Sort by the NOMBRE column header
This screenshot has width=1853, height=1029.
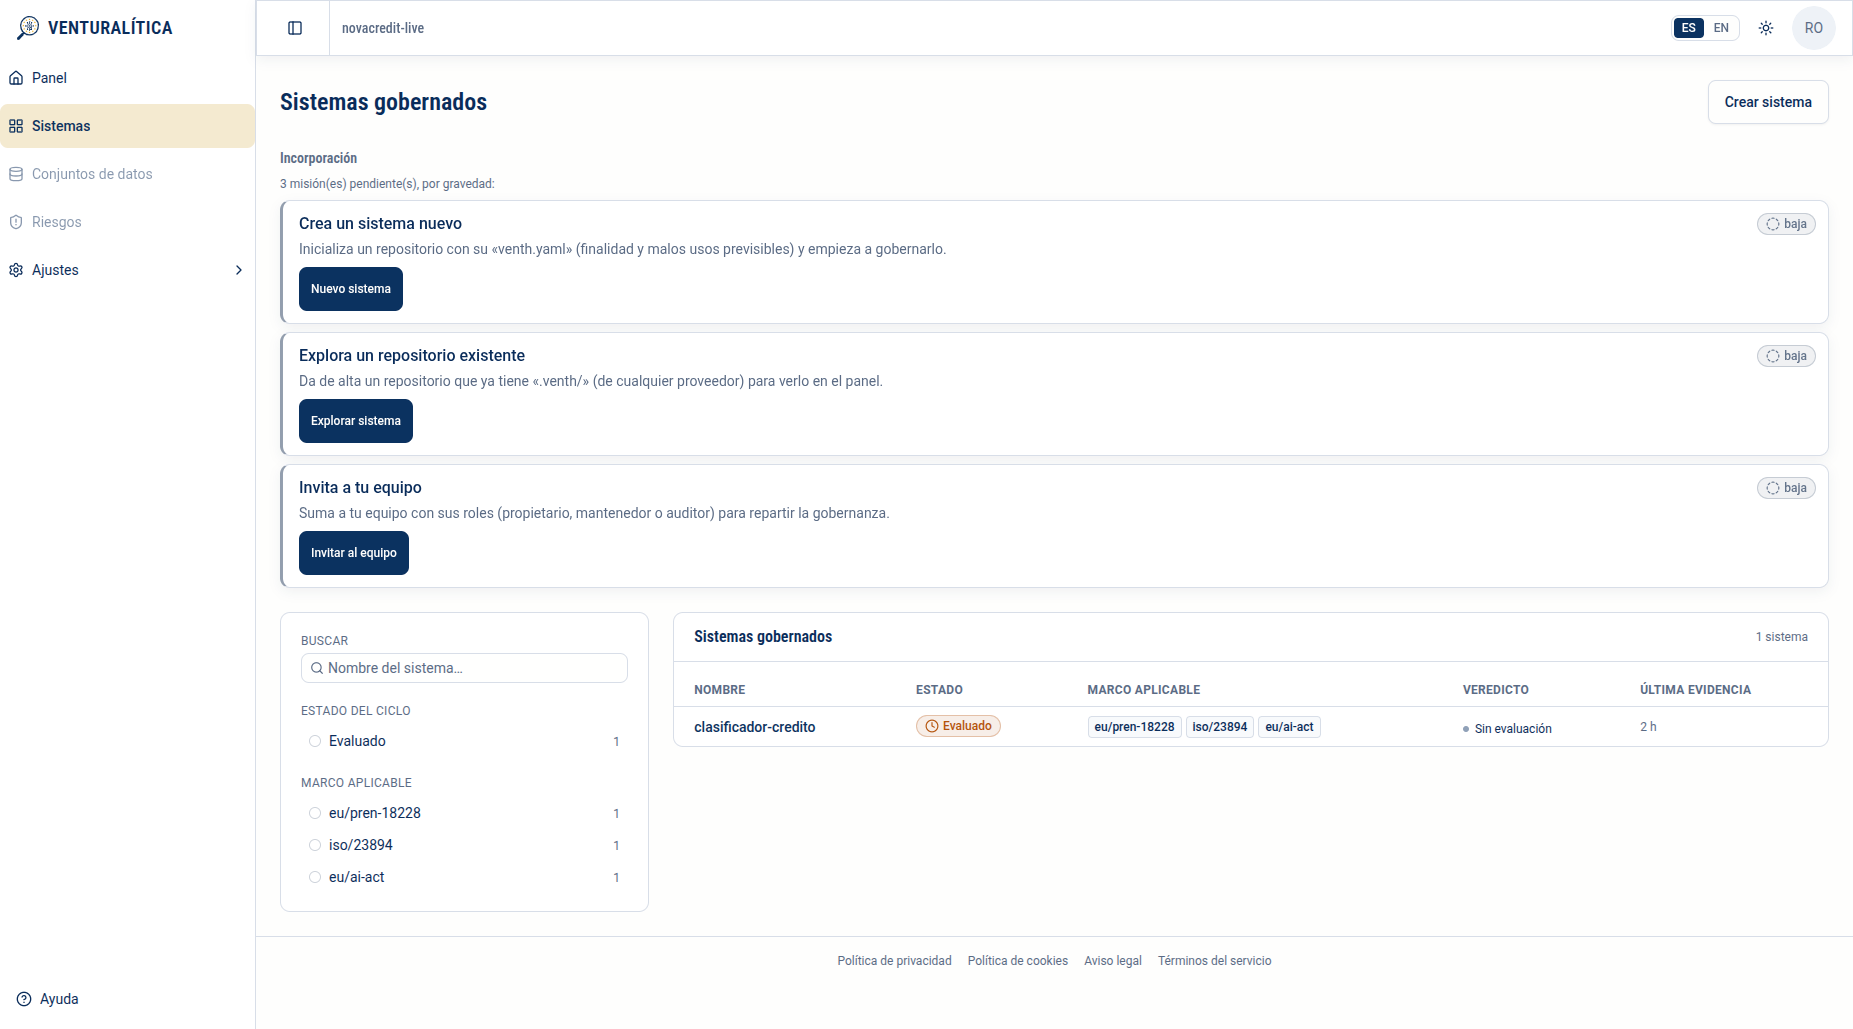720,690
